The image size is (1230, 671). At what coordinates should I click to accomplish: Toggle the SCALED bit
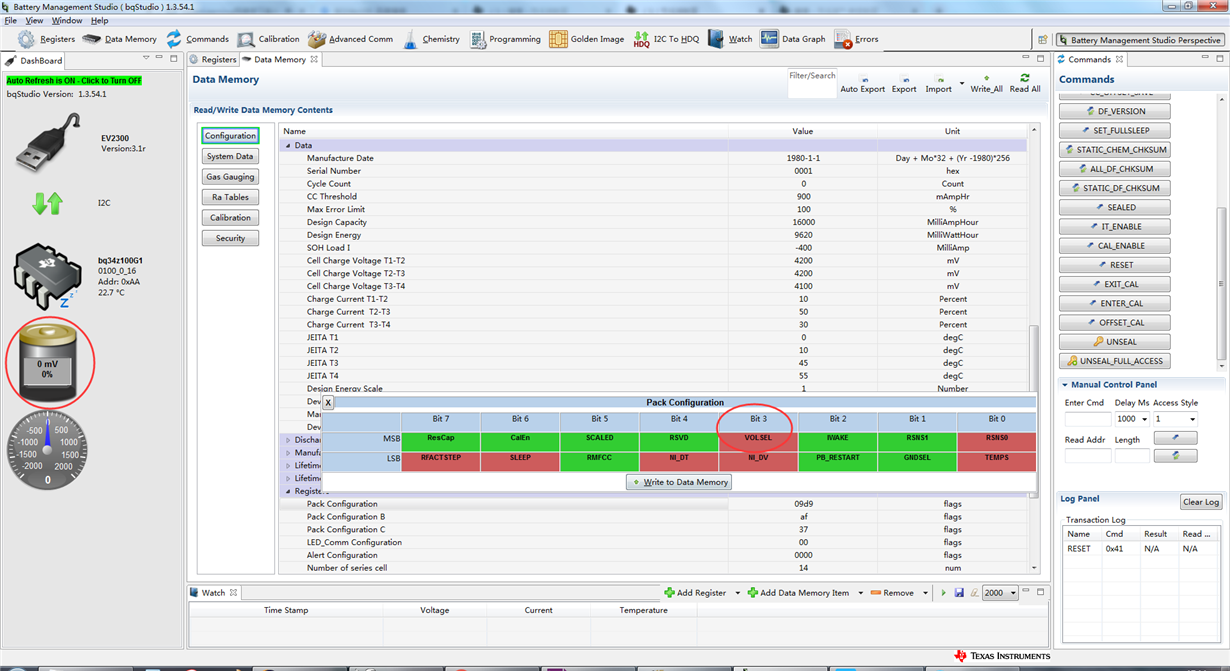tap(599, 439)
